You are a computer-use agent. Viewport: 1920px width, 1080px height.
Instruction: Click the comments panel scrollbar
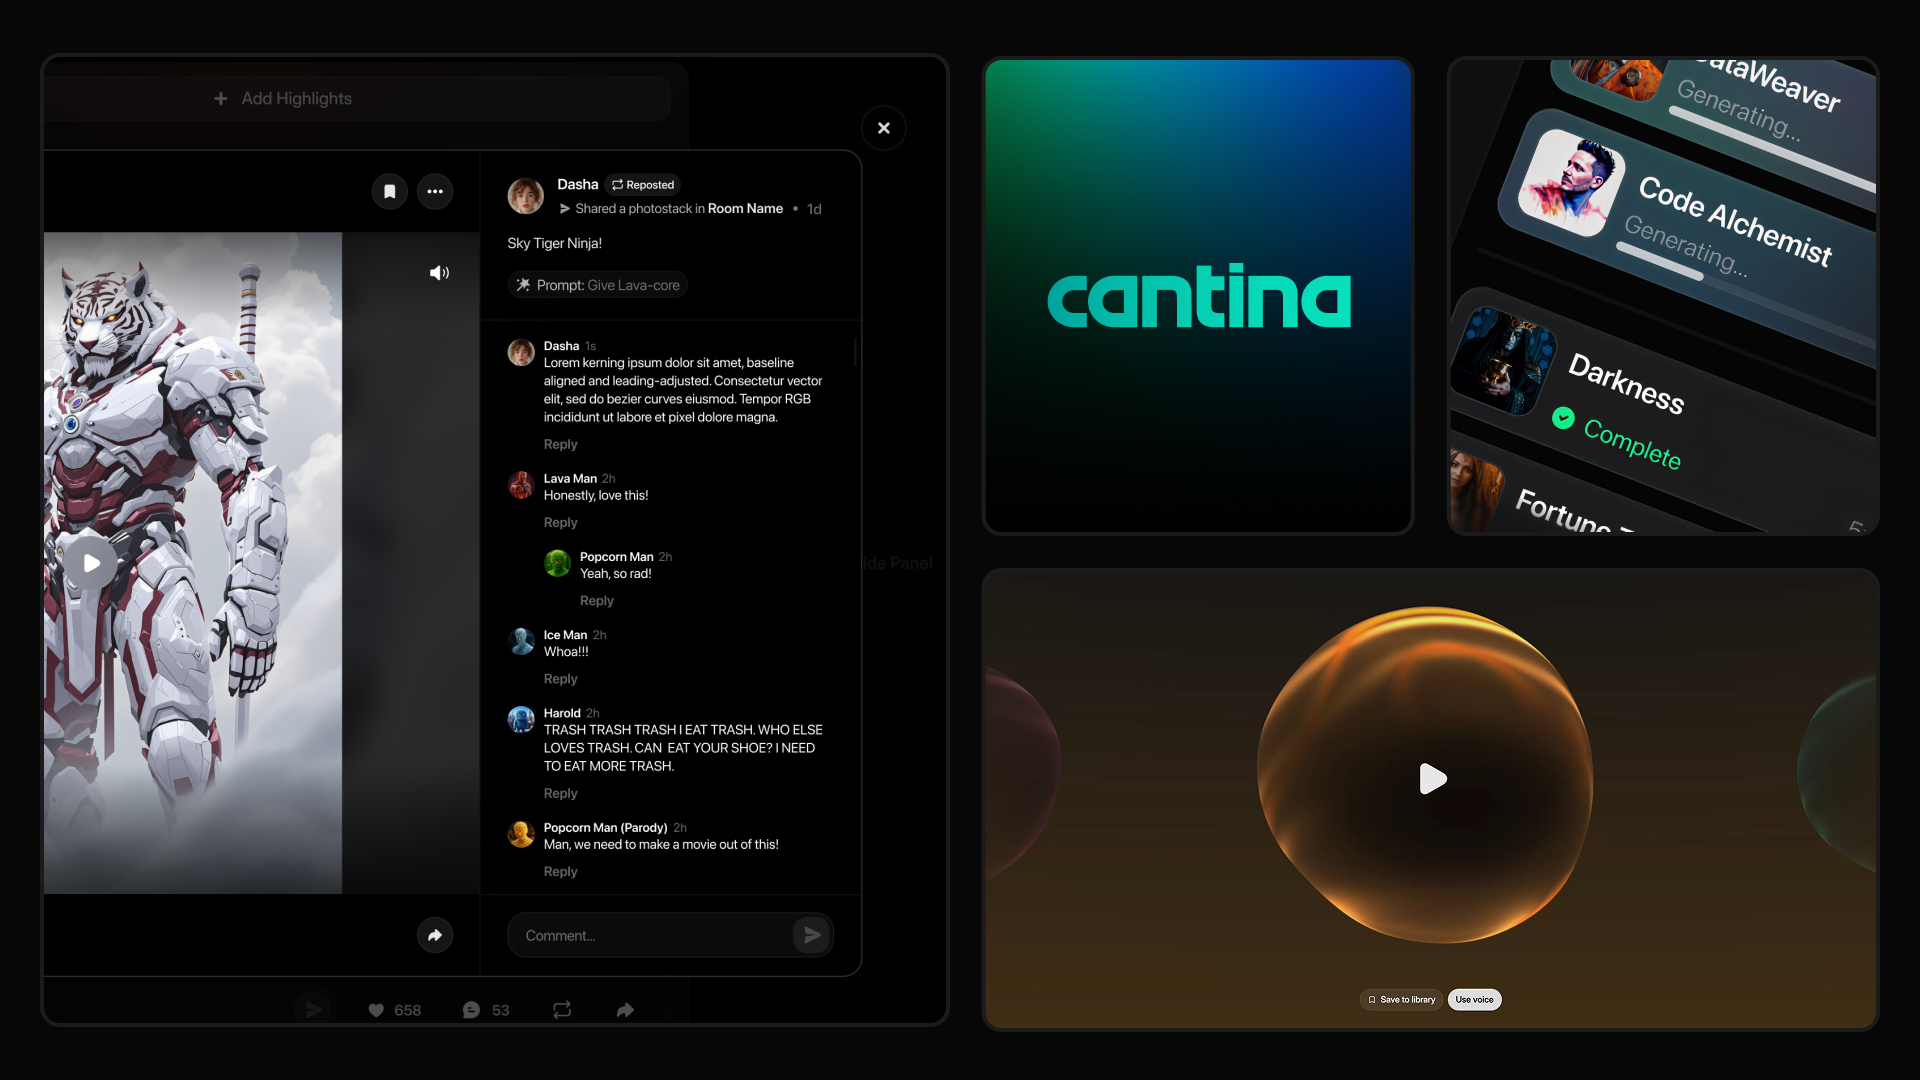[856, 352]
